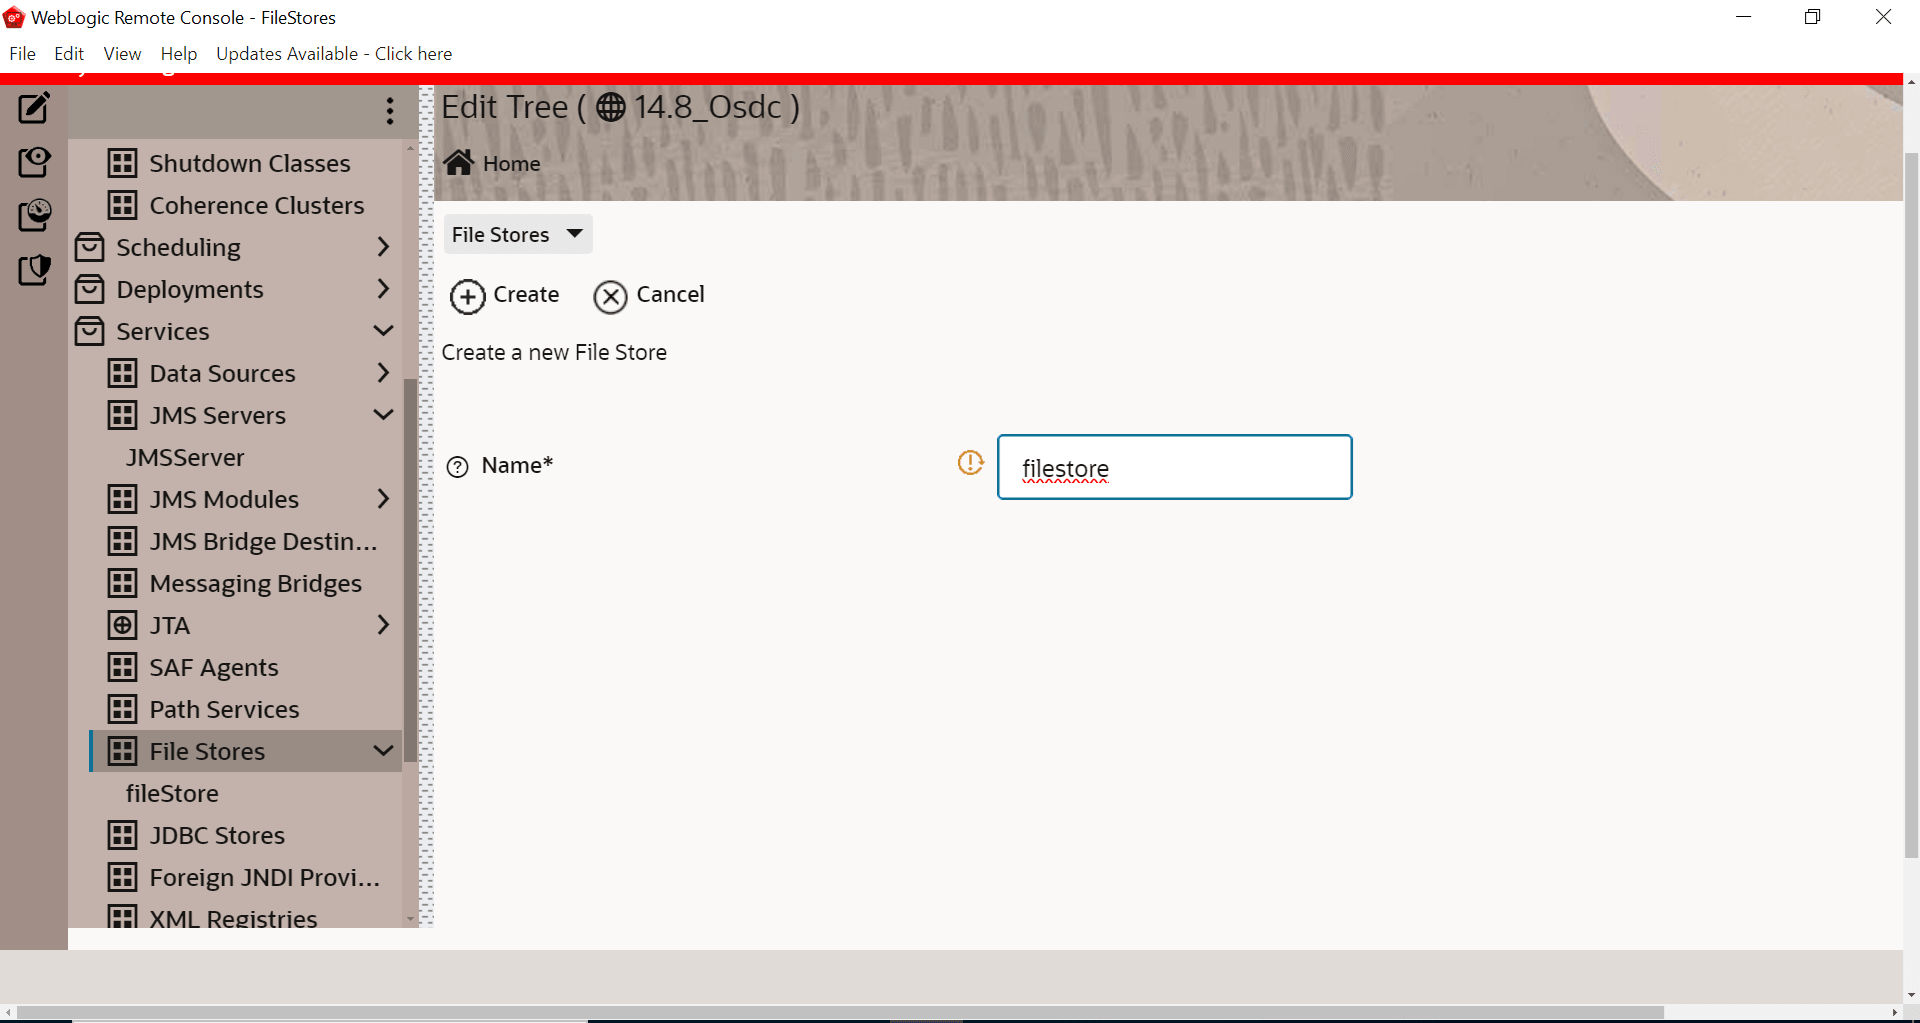Click the main window vertical scrollbar
1920x1023 pixels.
(1911, 505)
